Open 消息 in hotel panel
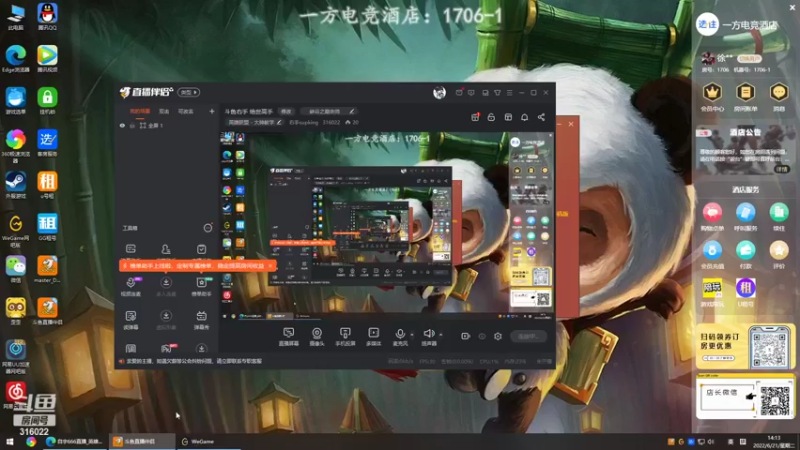The height and width of the screenshot is (450, 800). 779,97
